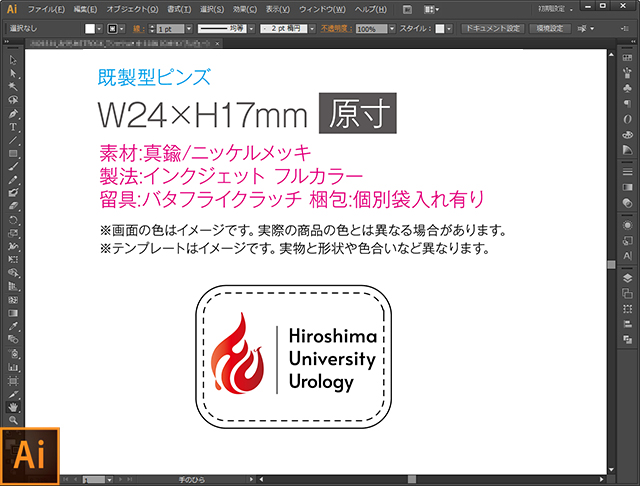Select the Perspective Grid tool
Image resolution: width=640 pixels, height=486 pixels.
pyautogui.click(x=13, y=286)
